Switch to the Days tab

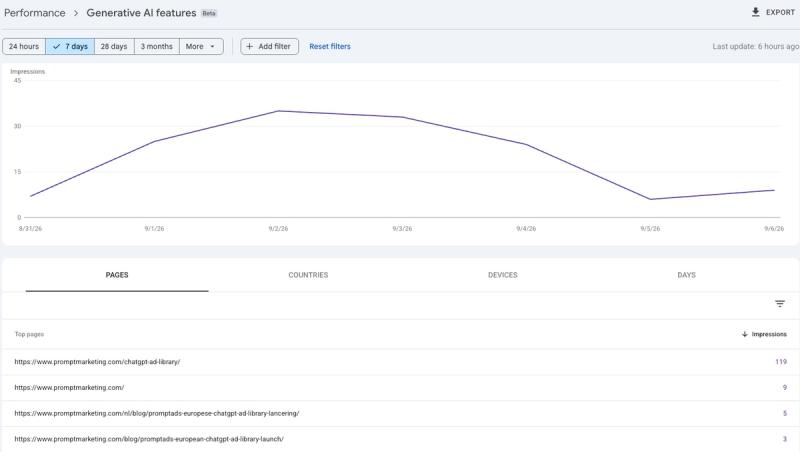686,275
